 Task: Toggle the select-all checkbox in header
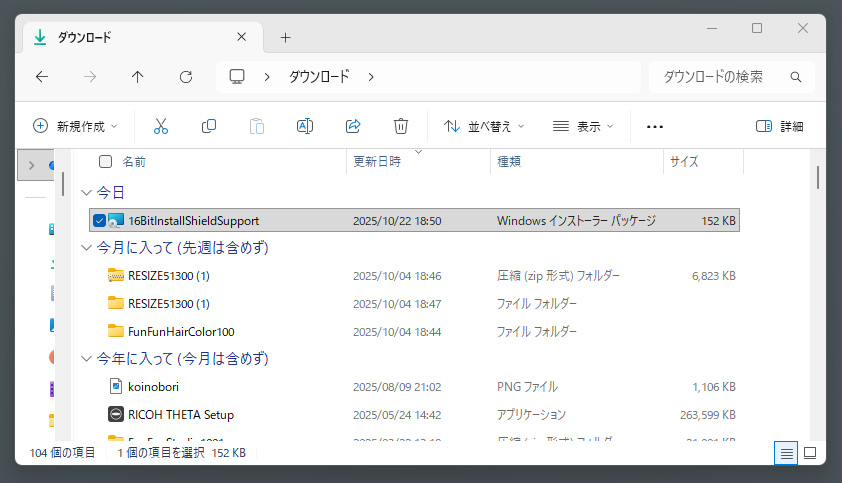click(x=106, y=161)
